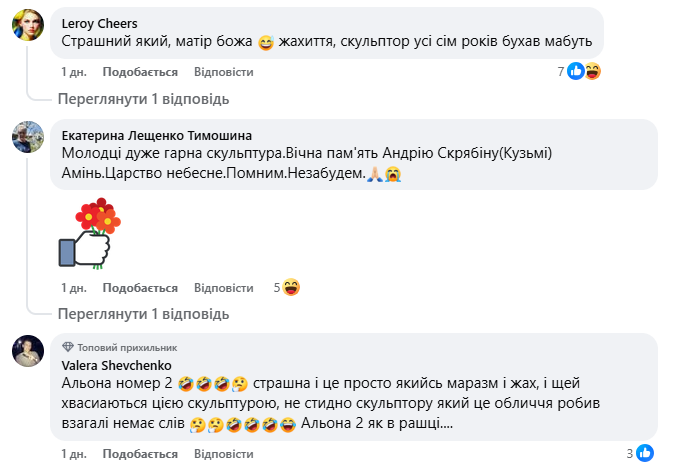This screenshot has height=462, width=679.
Task: Open like reaction on Valera's comment
Action: [x=645, y=453]
